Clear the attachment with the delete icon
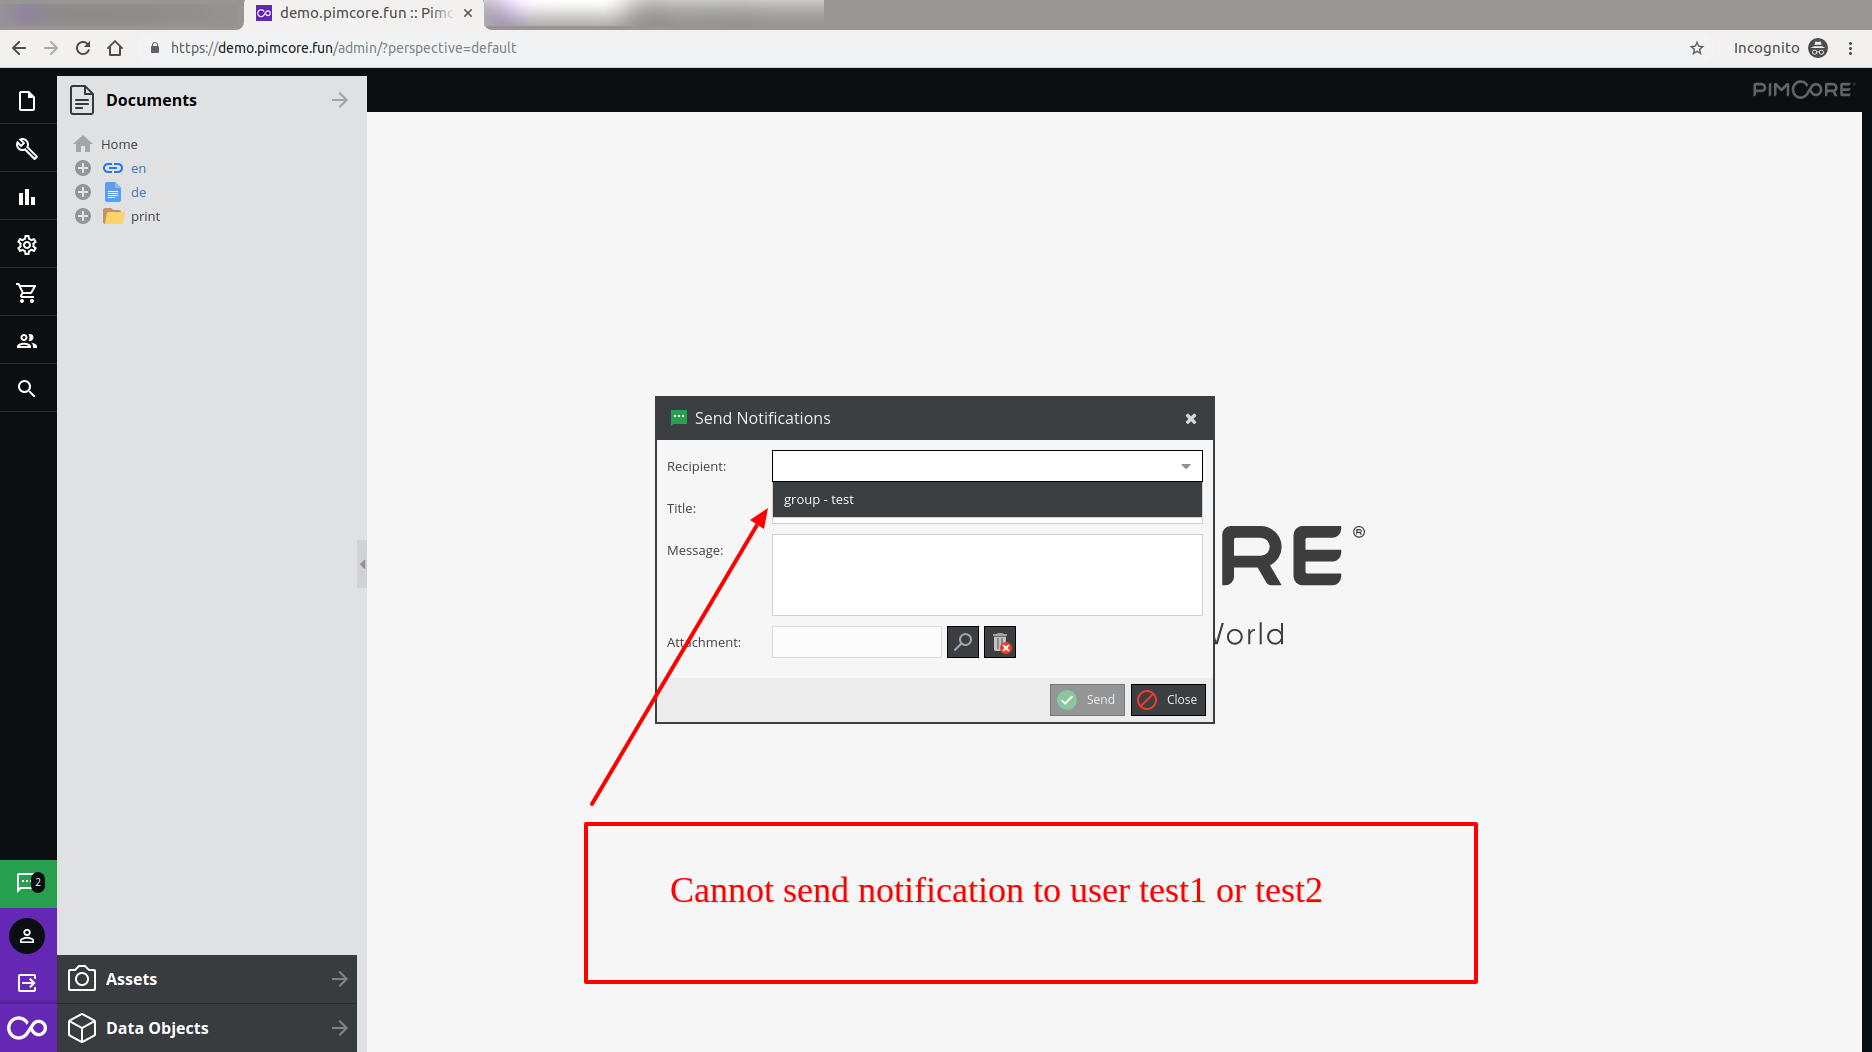The image size is (1872, 1052). (999, 641)
